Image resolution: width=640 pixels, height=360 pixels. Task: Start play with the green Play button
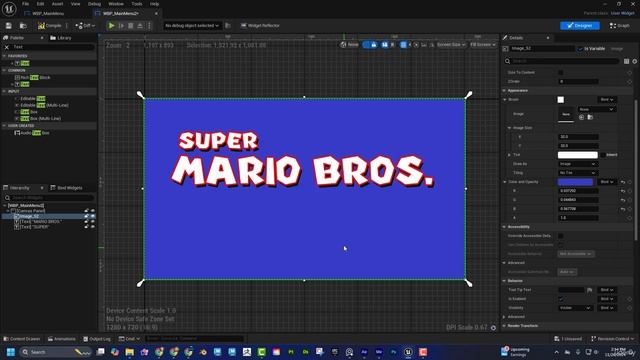pos(111,26)
